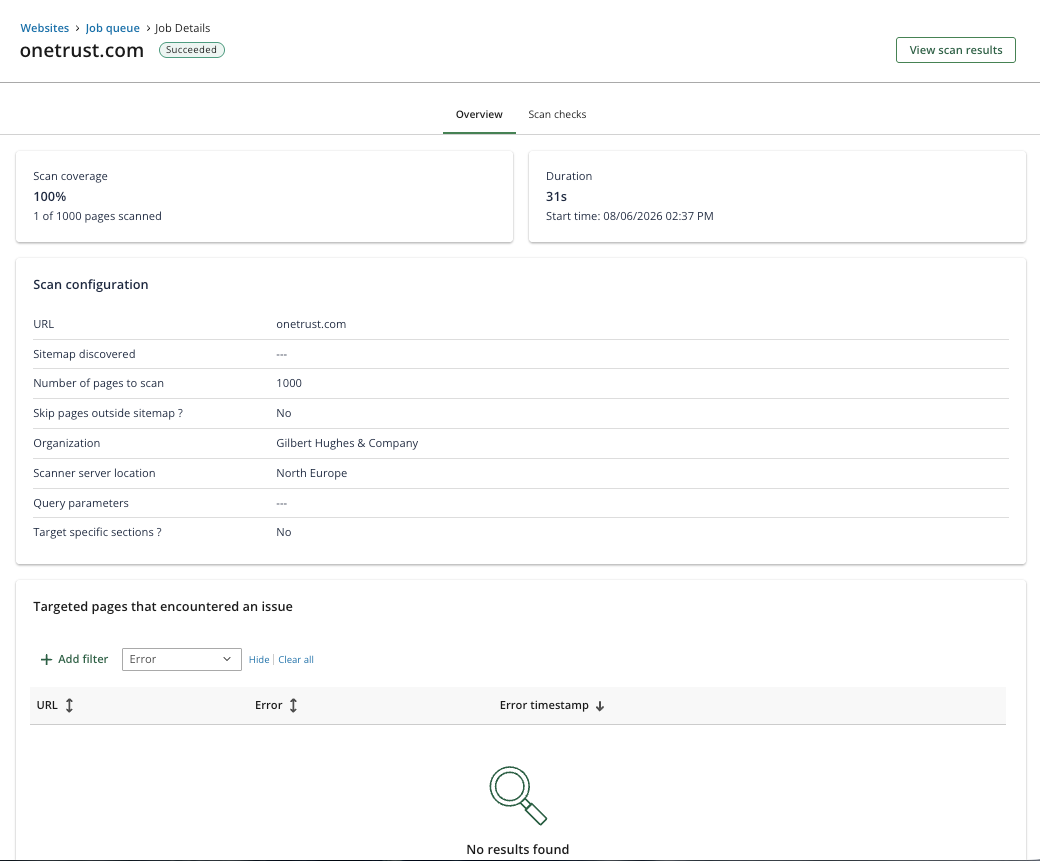Click the Scan configuration heading
Image resolution: width=1040 pixels, height=861 pixels.
(x=91, y=284)
